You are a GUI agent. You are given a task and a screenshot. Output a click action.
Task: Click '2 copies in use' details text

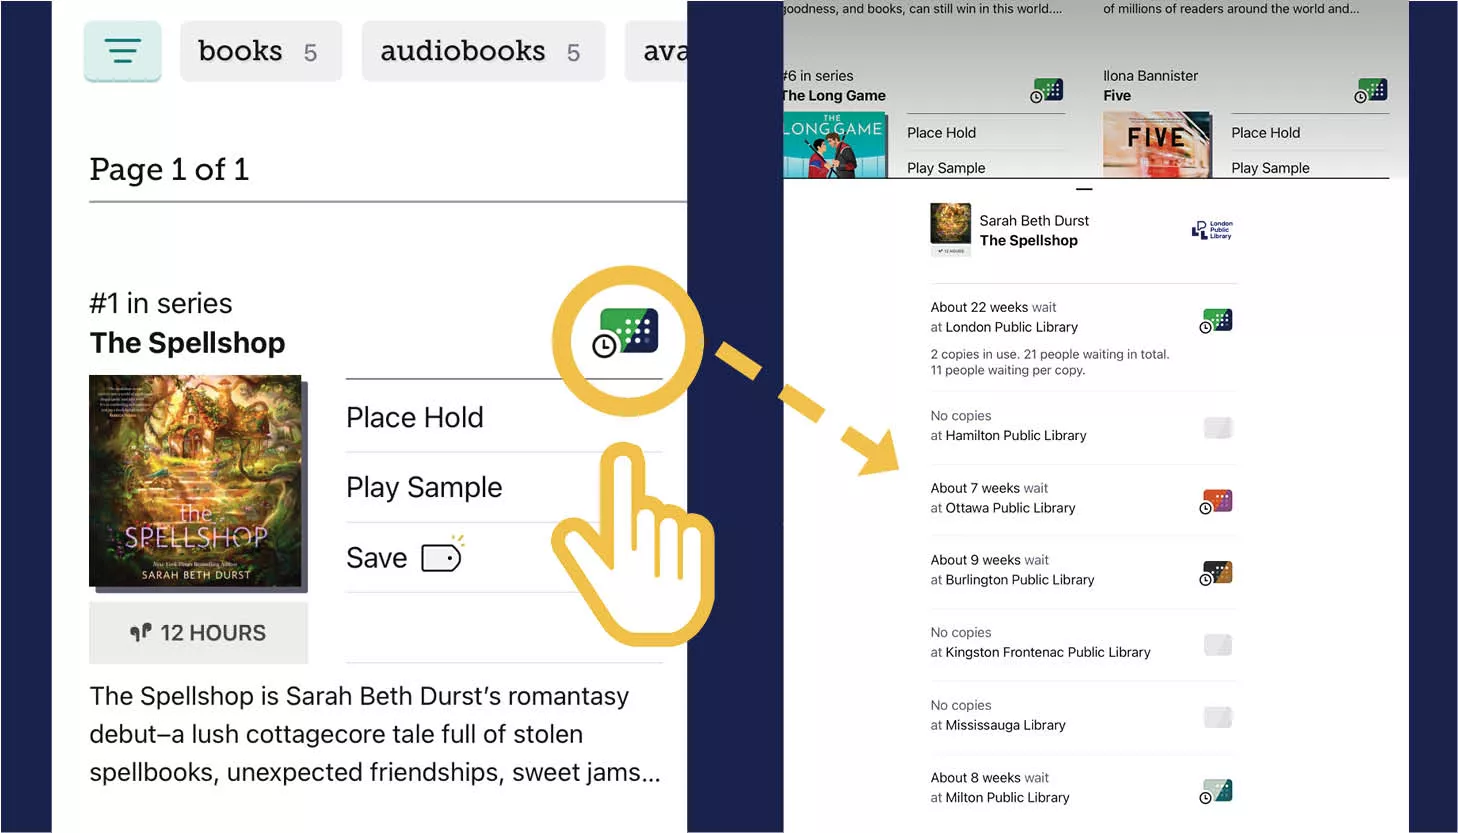1049,362
